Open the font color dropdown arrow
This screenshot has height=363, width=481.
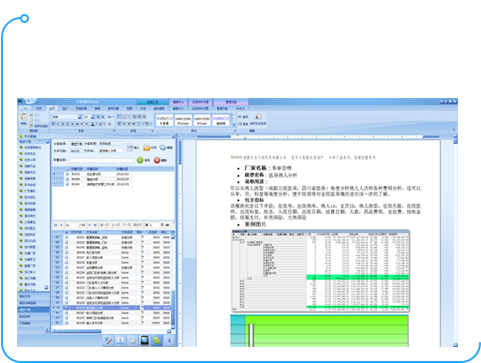(x=97, y=124)
